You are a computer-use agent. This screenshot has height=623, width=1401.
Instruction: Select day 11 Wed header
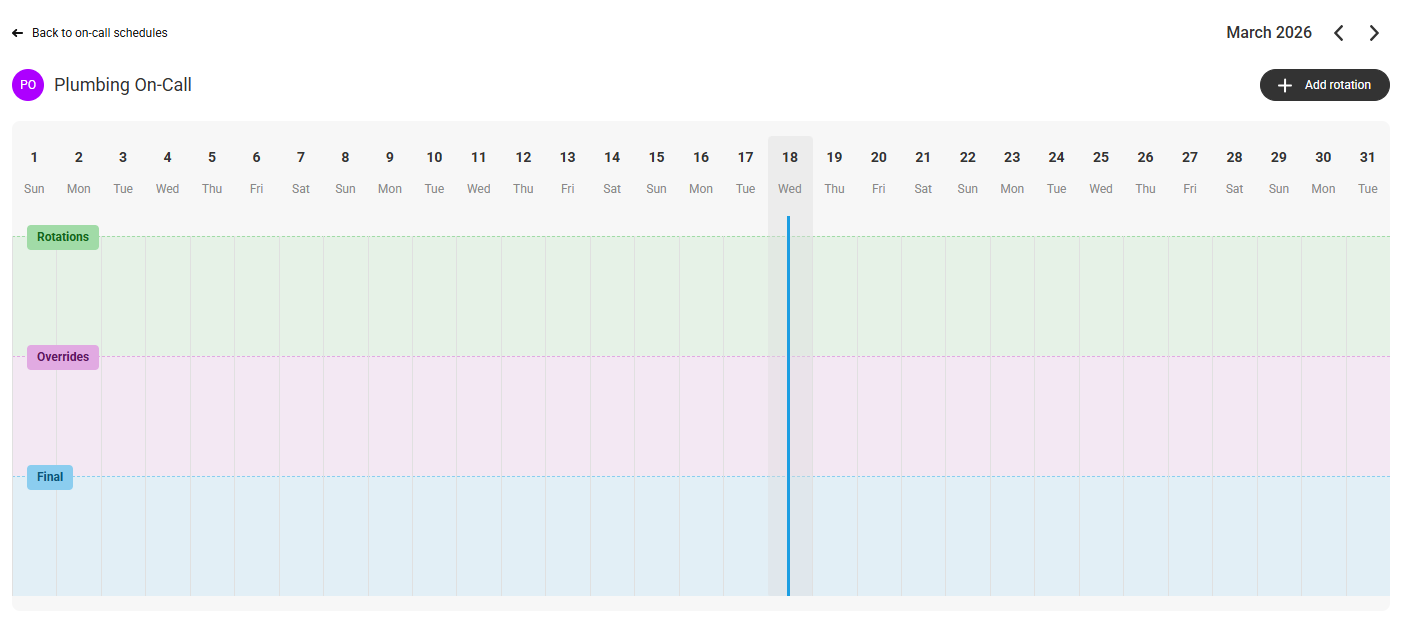pos(479,172)
